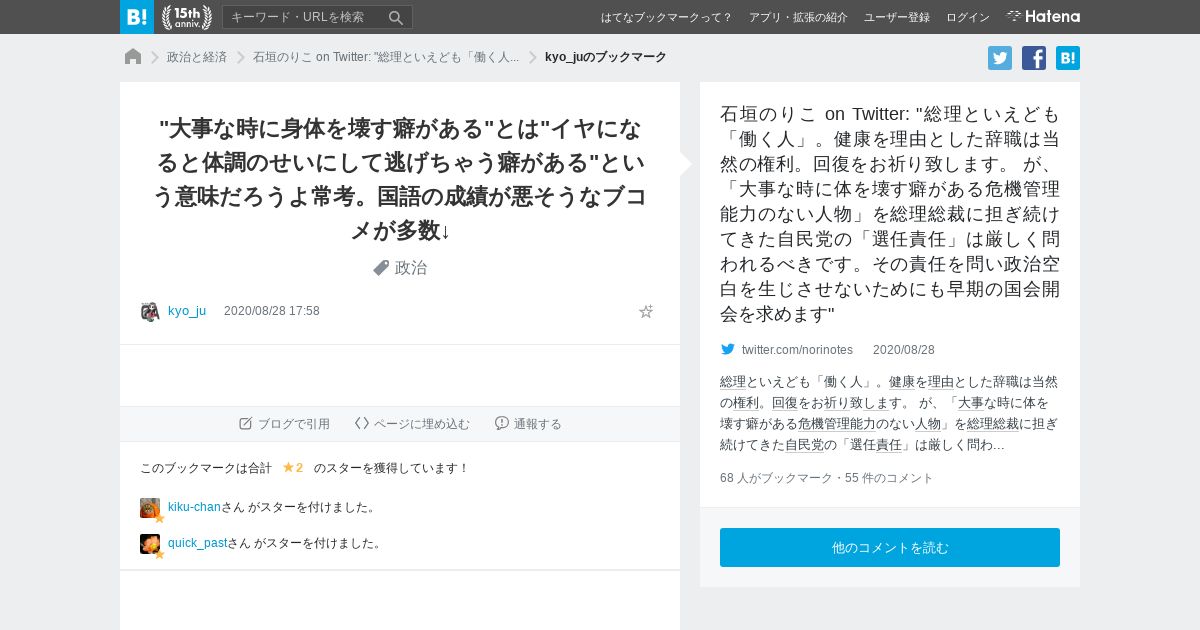Open 68 人がブックマーク count link
The width and height of the screenshot is (1200, 630).
click(776, 478)
